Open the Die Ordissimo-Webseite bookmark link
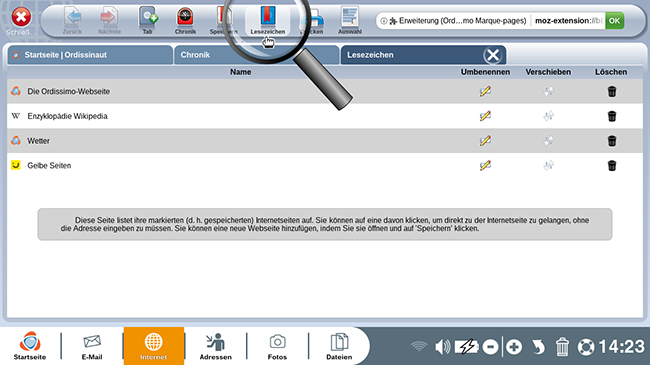Image resolution: width=650 pixels, height=365 pixels. coord(68,91)
